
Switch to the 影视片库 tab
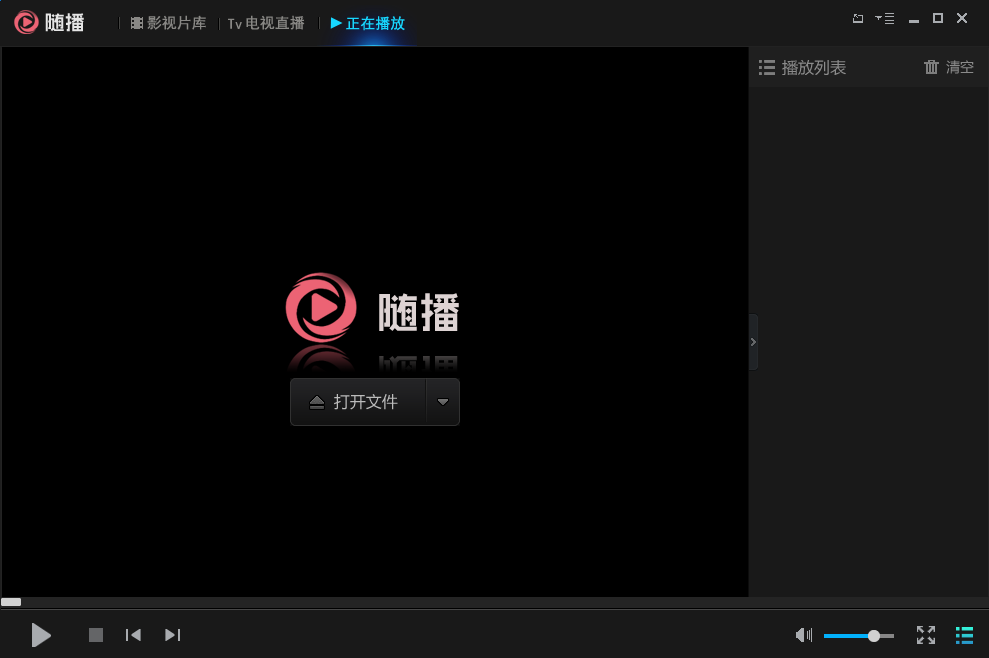[x=168, y=23]
